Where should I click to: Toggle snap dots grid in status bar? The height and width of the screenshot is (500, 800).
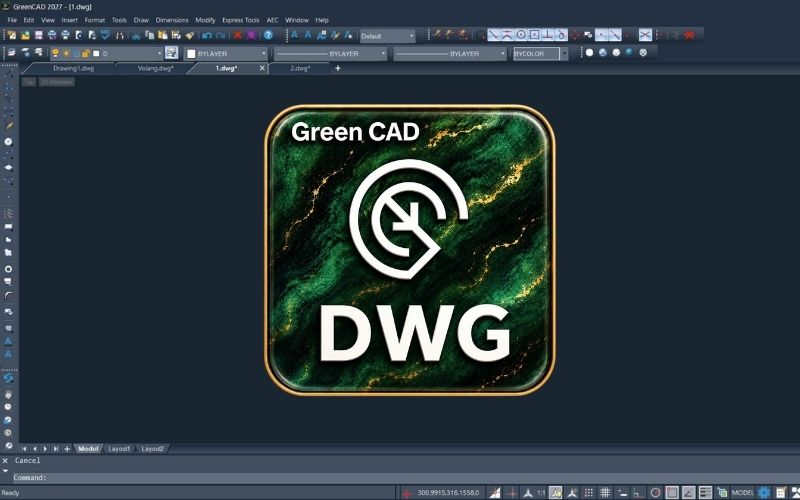pos(588,492)
